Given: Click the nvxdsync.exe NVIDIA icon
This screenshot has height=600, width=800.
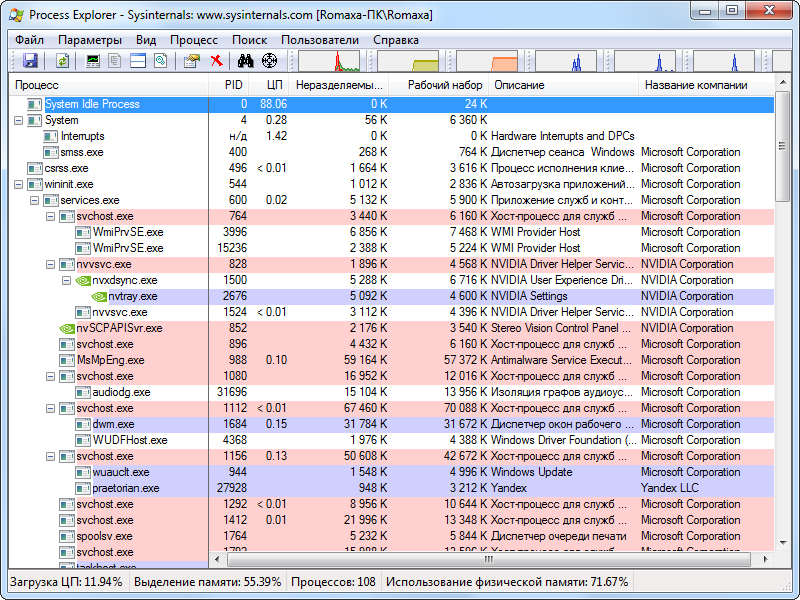Looking at the screenshot, I should [83, 281].
